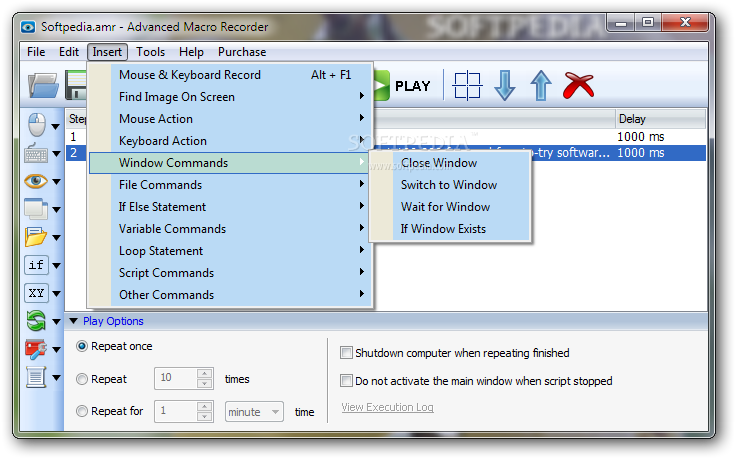736x459 pixels.
Task: Choose 'Wait for Window' from submenu
Action: pos(451,207)
